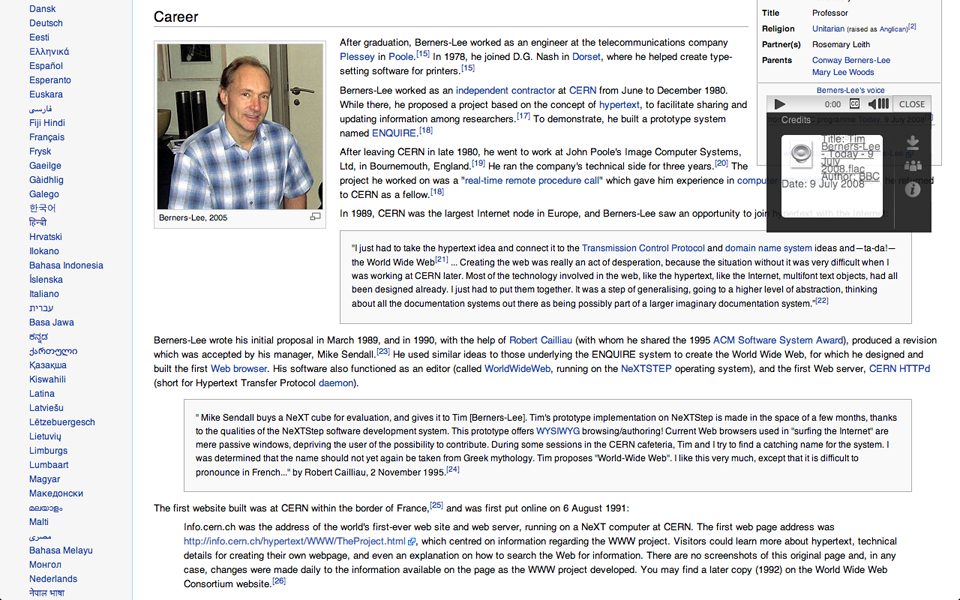The image size is (960, 600).
Task: Select Français in the languages sidebar
Action: pos(46,137)
